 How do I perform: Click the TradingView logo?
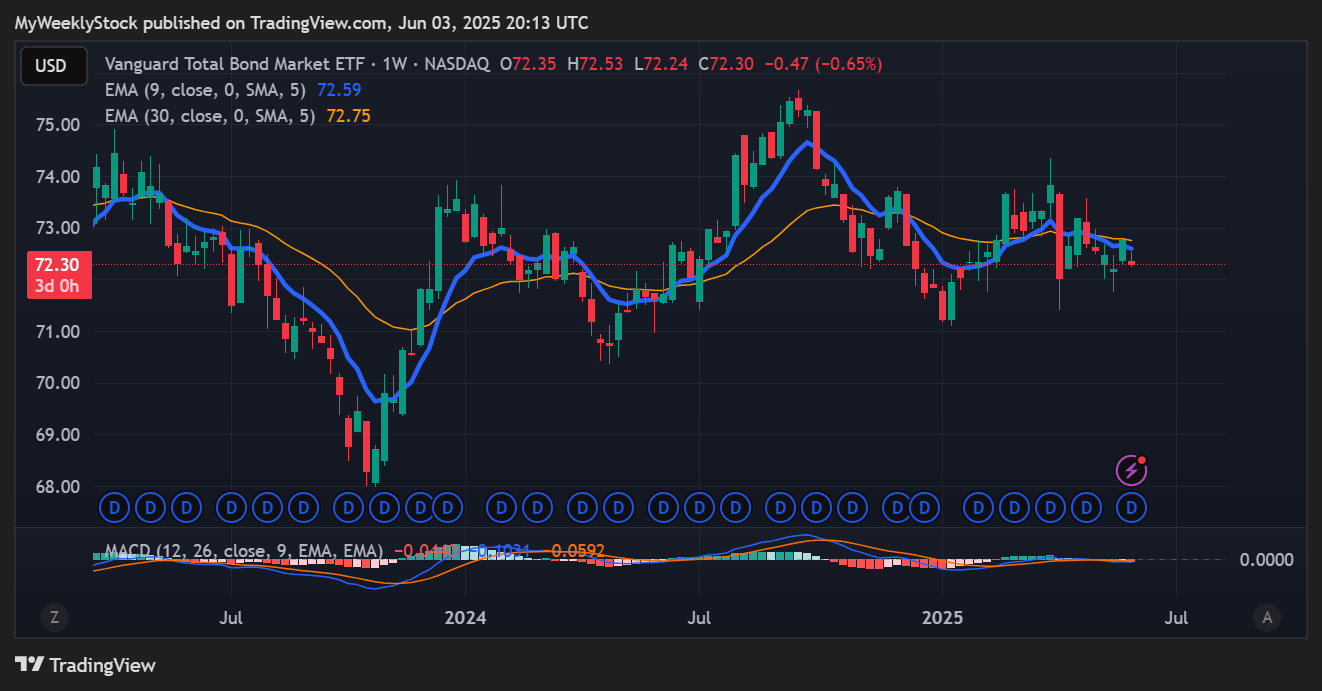(85, 665)
